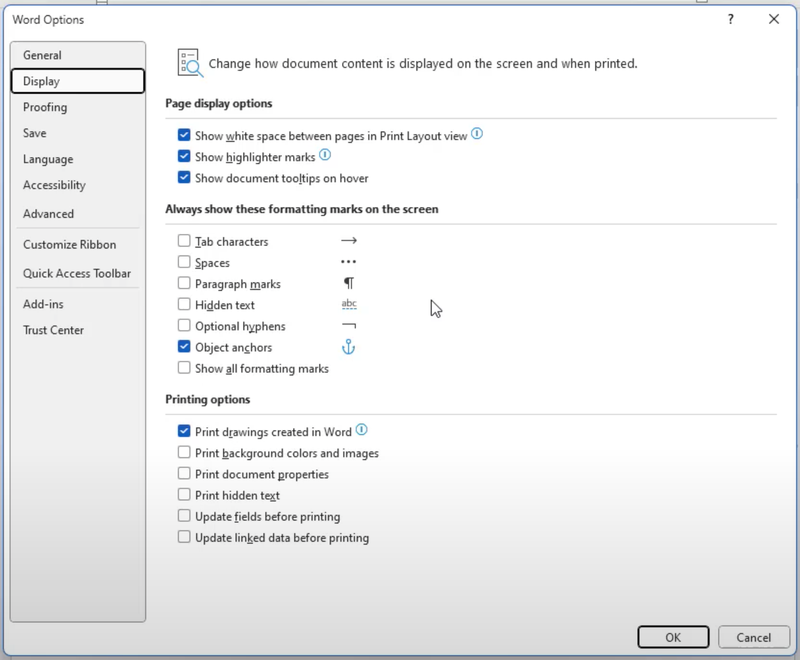The height and width of the screenshot is (660, 800).
Task: Click info icon next to Show highlighter marks
Action: 325,156
